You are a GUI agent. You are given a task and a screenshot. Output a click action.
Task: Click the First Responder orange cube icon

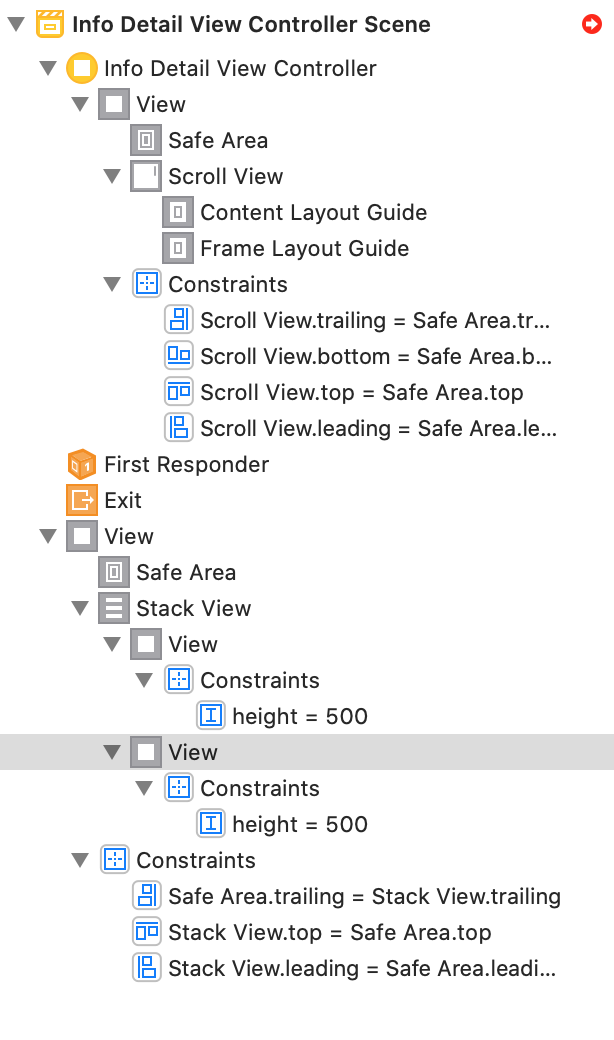81,464
